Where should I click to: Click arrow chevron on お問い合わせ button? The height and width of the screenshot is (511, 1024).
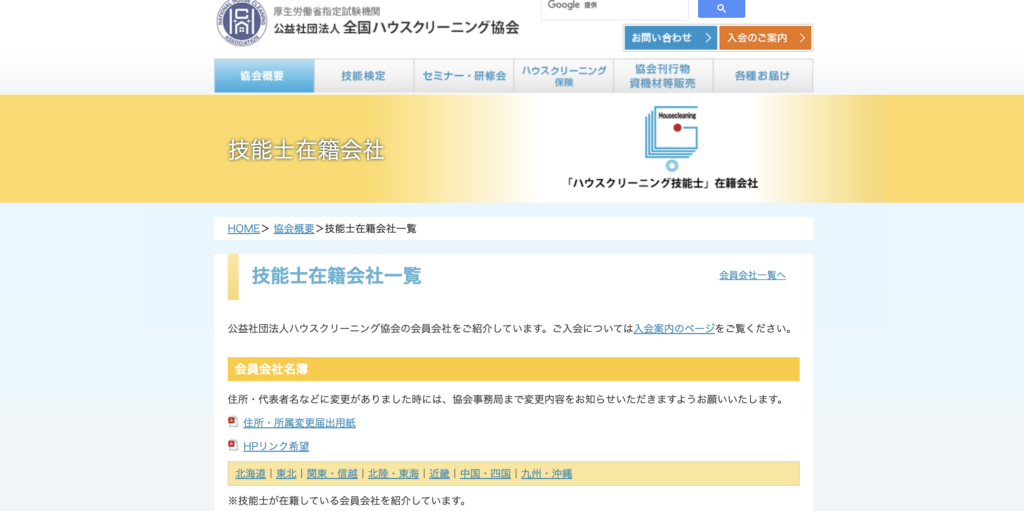708,38
